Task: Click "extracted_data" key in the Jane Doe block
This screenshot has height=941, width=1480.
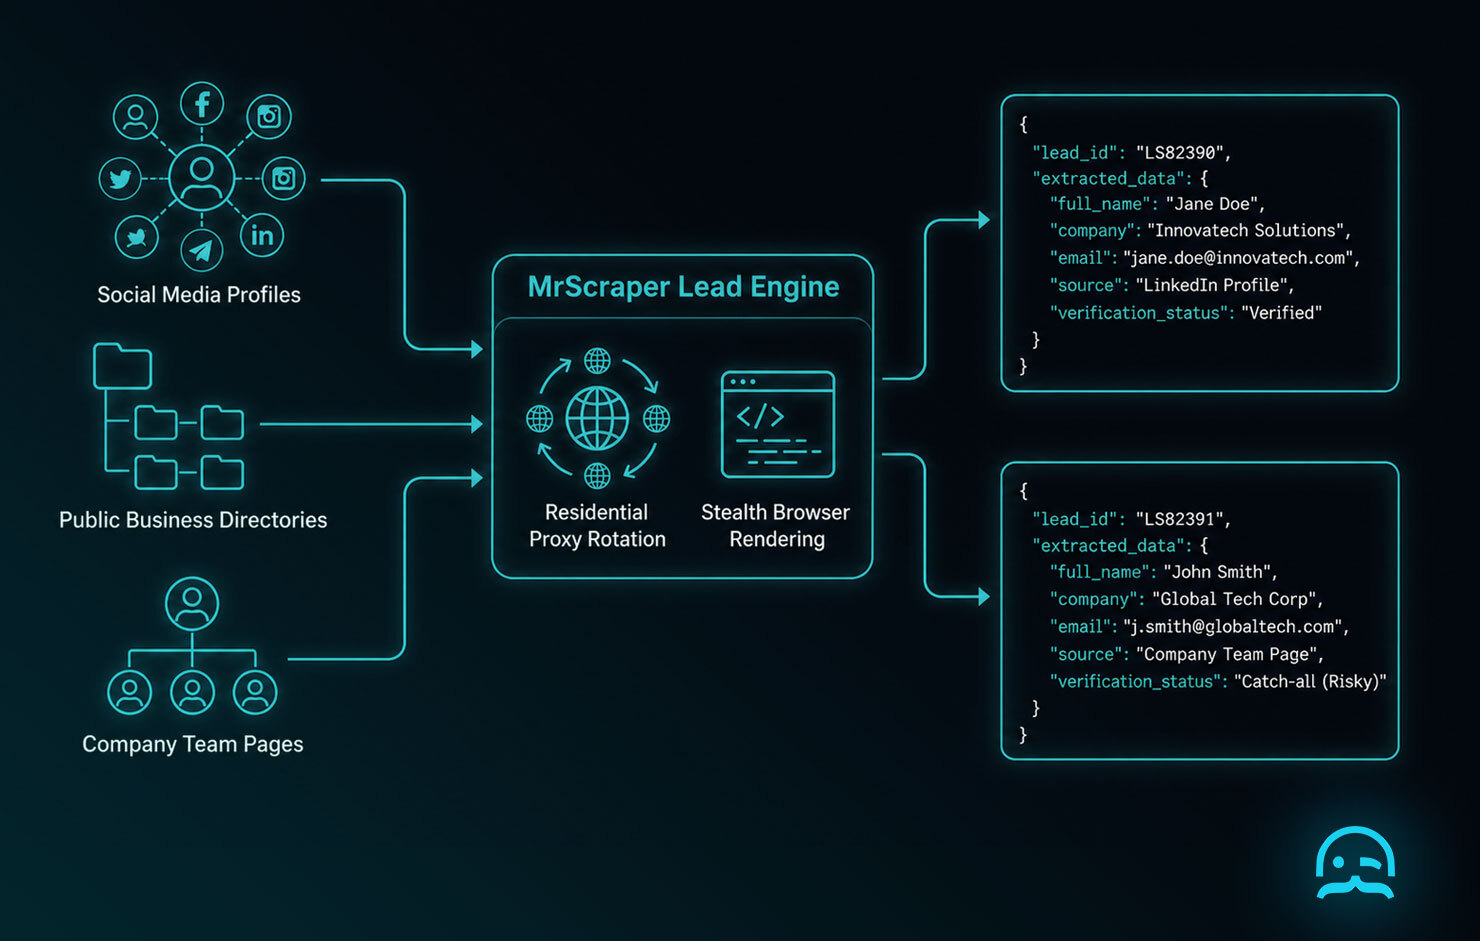Action: tap(1110, 179)
